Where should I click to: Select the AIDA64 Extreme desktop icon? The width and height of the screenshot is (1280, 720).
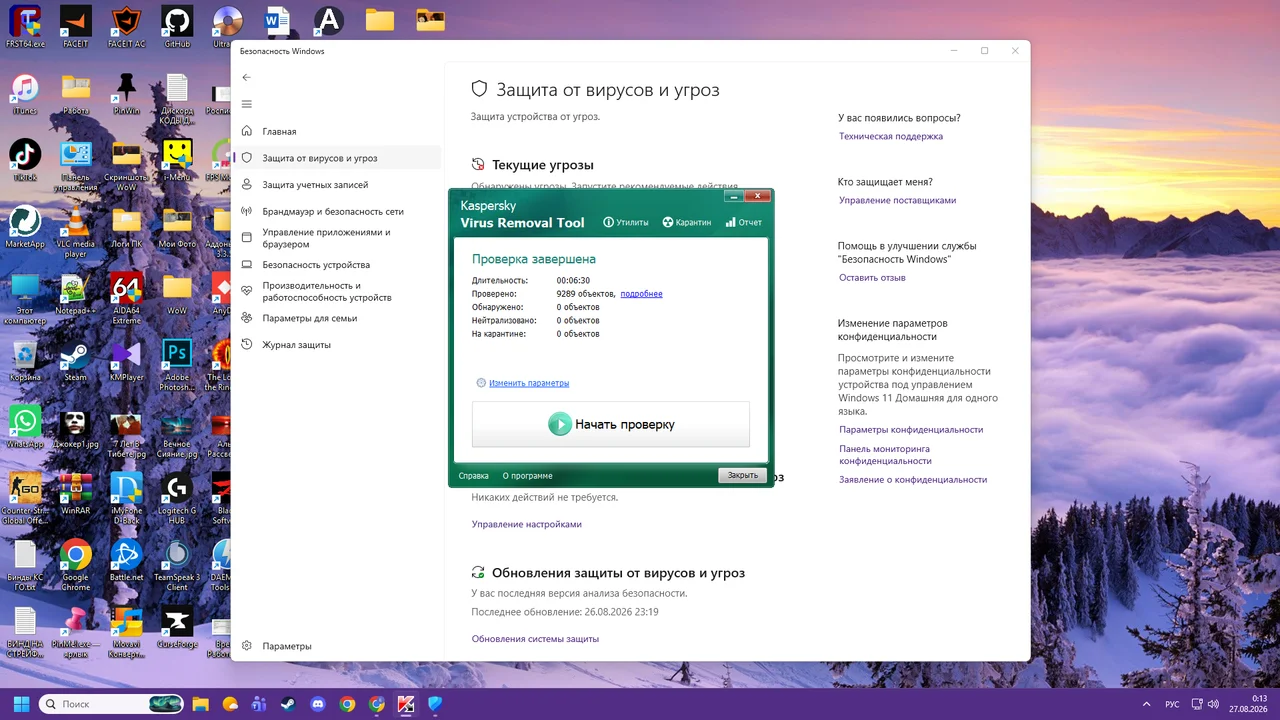coord(127,298)
